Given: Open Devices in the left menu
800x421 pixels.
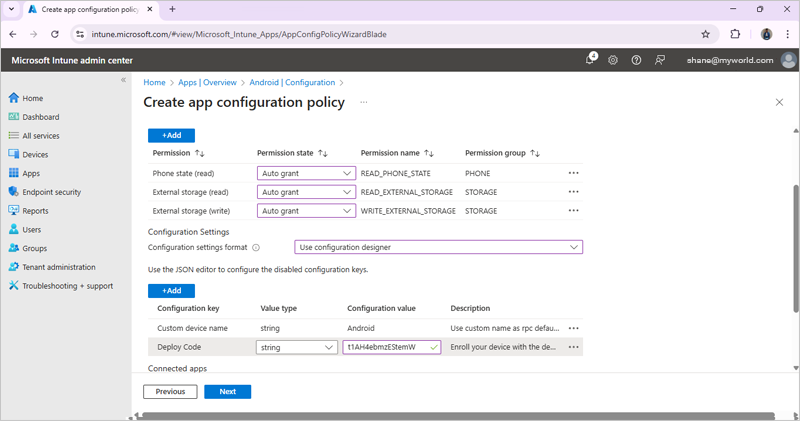Looking at the screenshot, I should click(35, 155).
